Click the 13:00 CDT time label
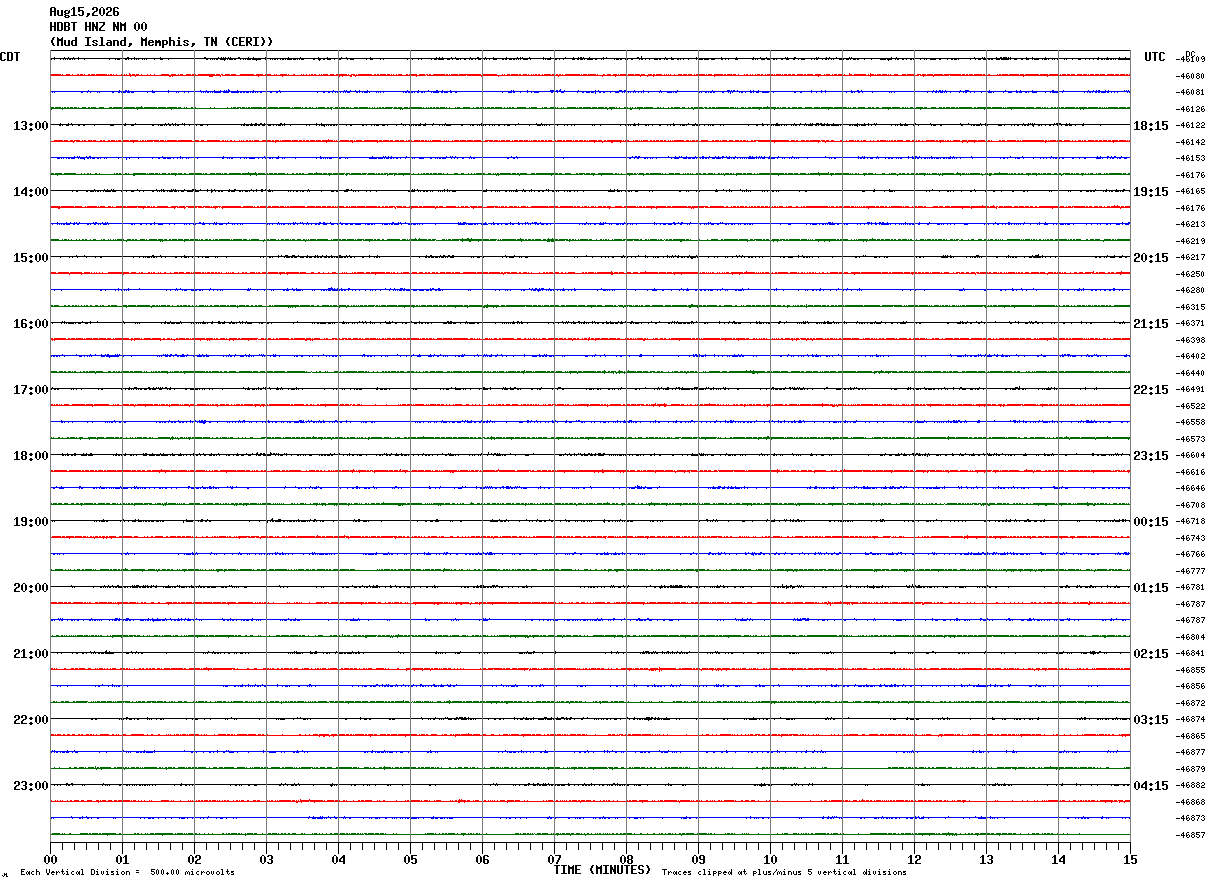The height and width of the screenshot is (886, 1210). pos(30,126)
